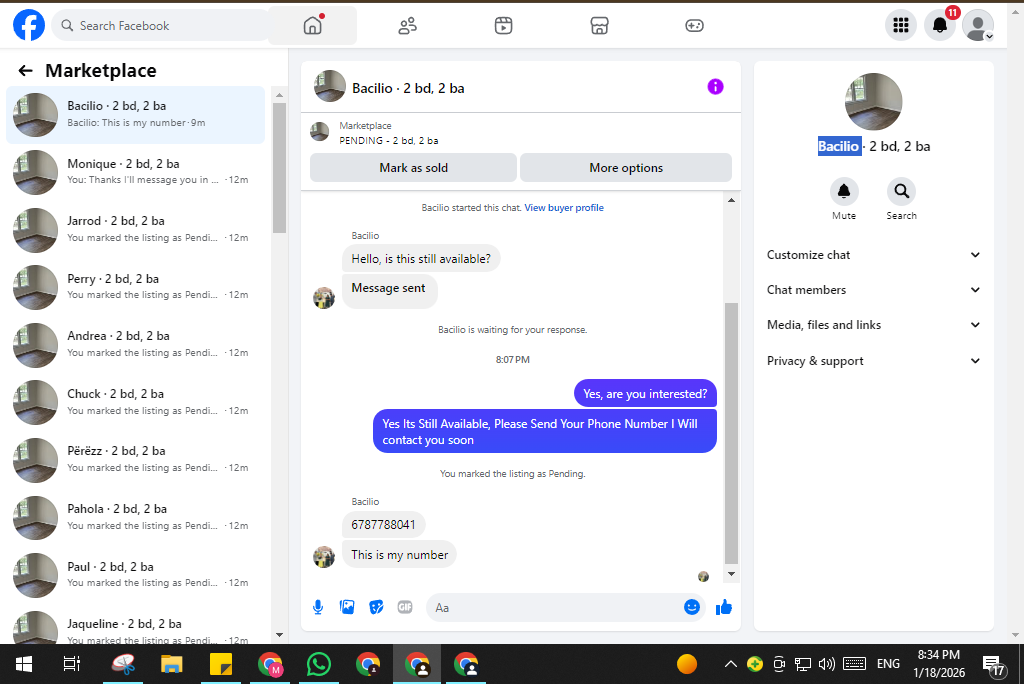Click the More options button

(x=626, y=168)
